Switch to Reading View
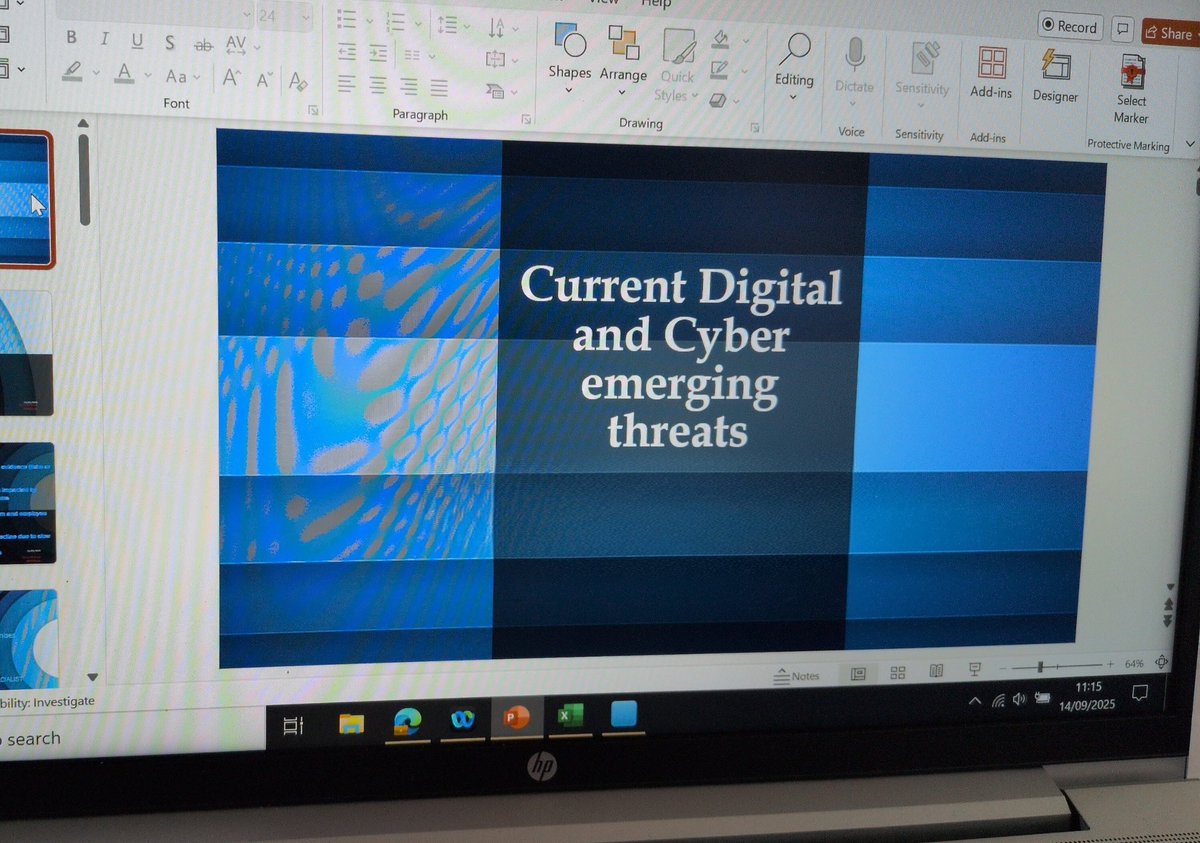The width and height of the screenshot is (1200, 843). [x=936, y=671]
